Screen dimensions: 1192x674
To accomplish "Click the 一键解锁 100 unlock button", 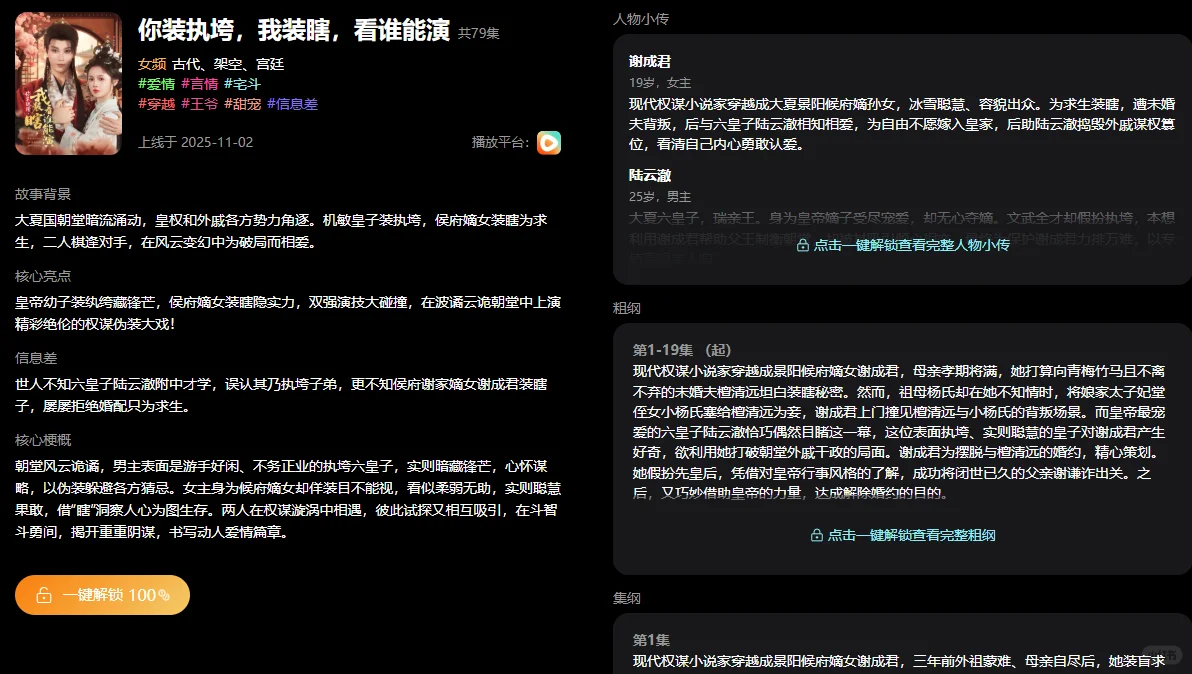I will point(101,594).
